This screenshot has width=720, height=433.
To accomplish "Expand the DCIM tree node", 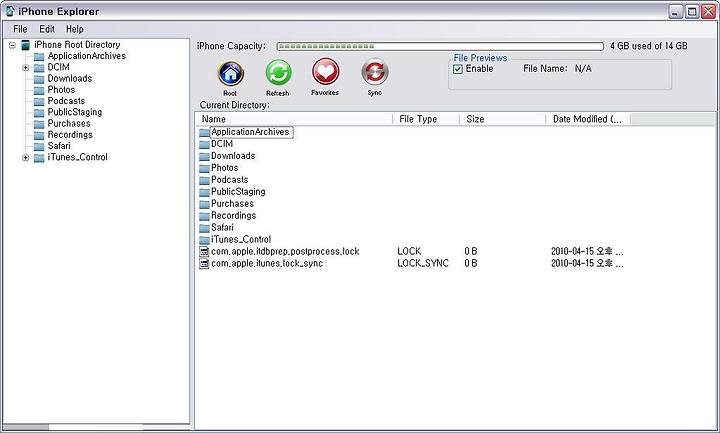I will (26, 68).
